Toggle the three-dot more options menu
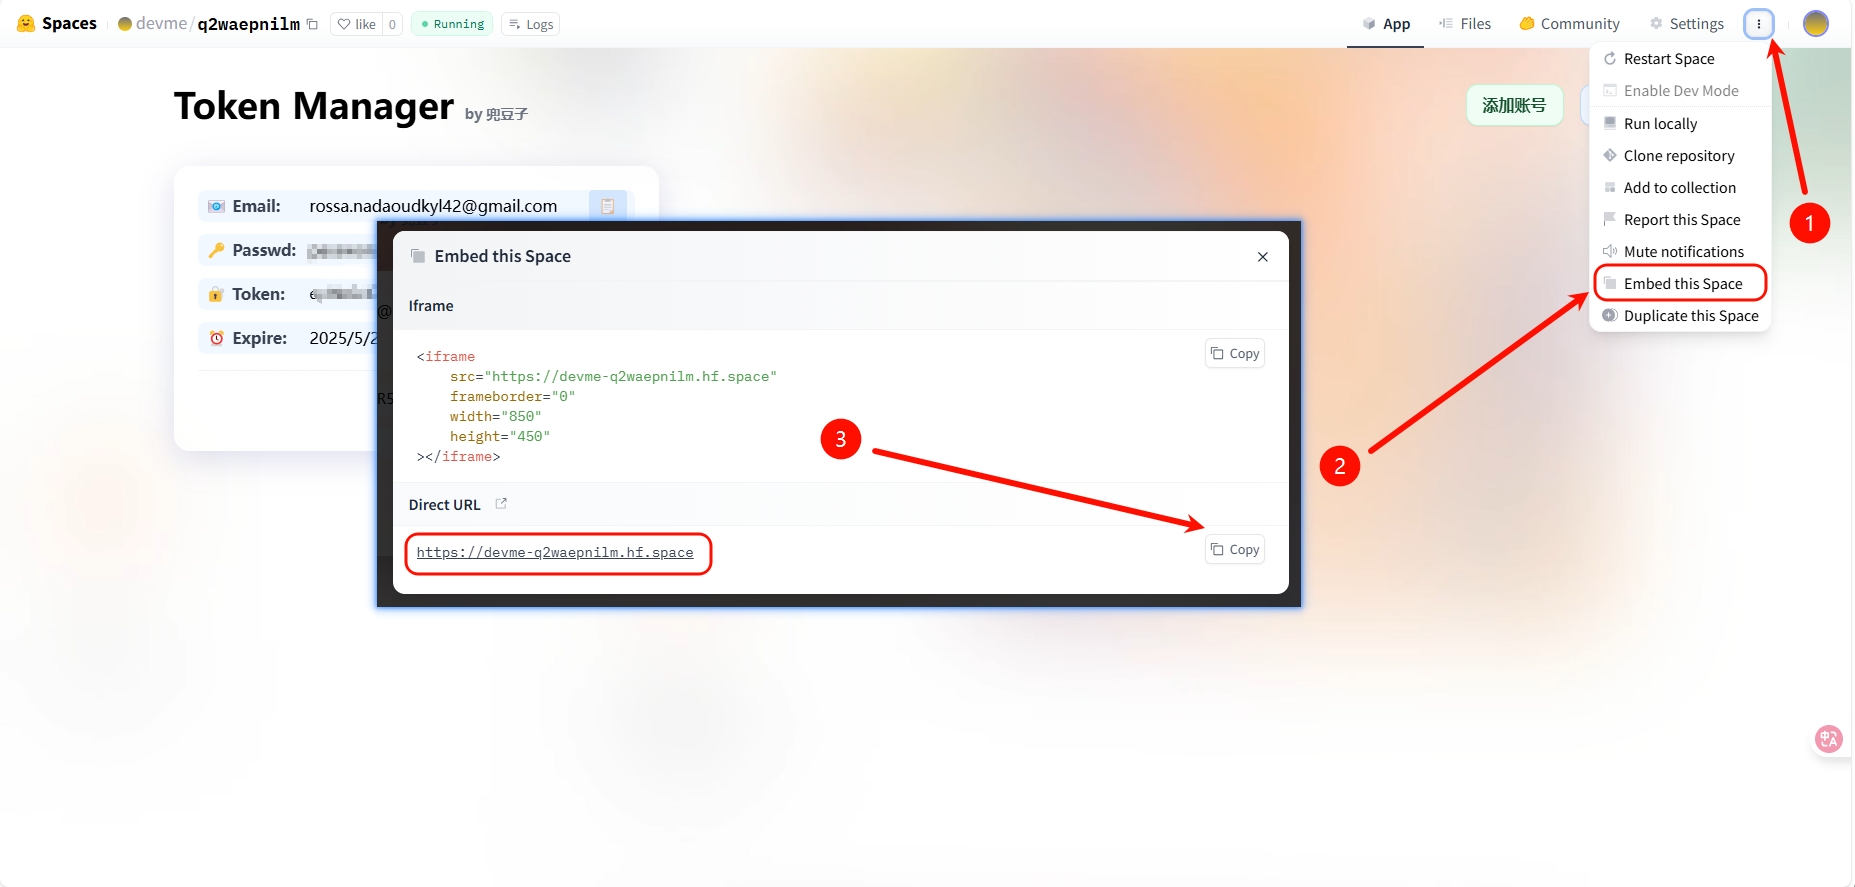 [1758, 24]
